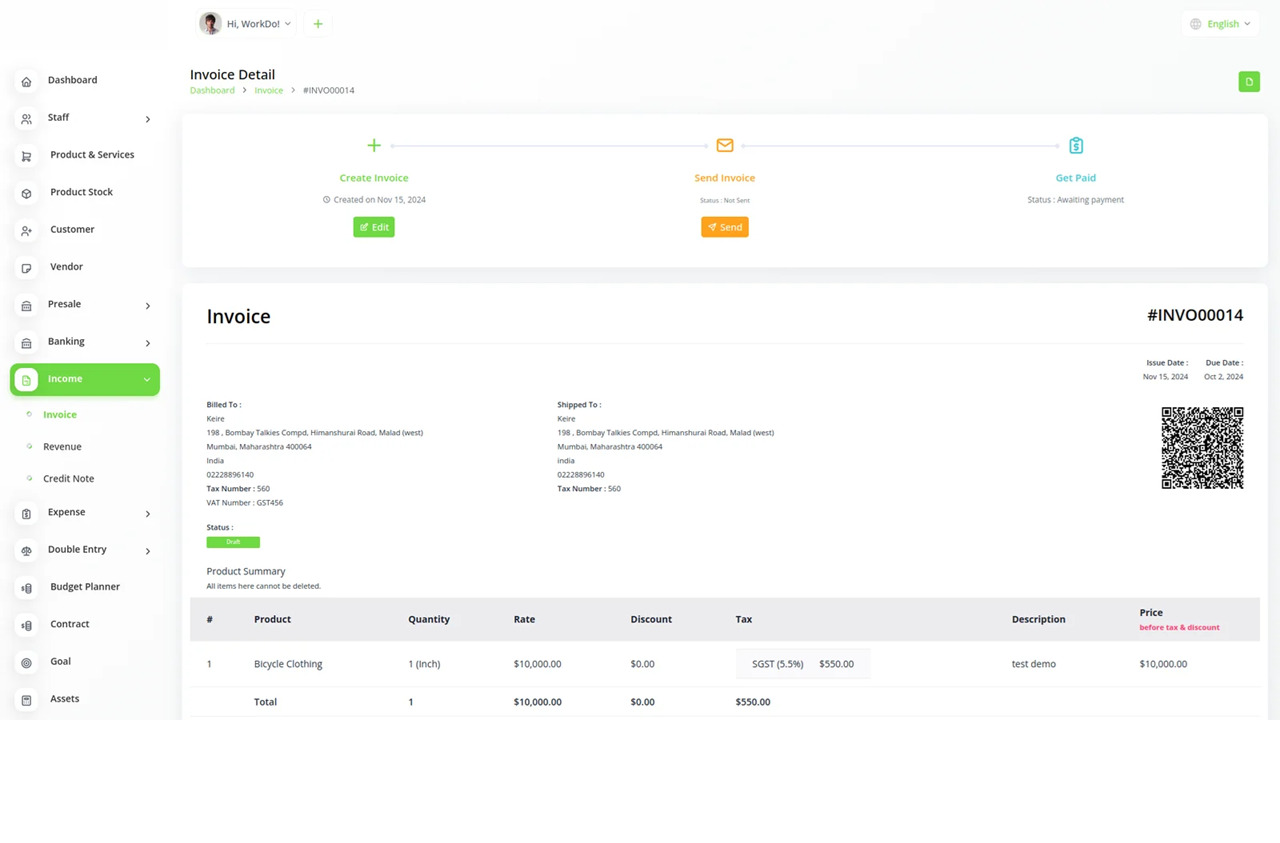Click the green document icon at top right

[x=1249, y=82]
